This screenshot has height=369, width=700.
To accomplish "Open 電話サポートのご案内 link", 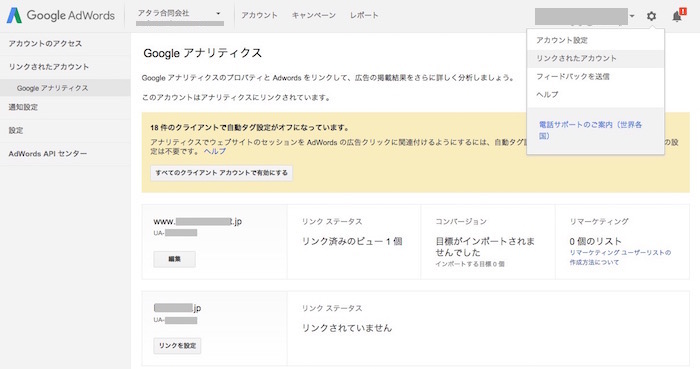I will (590, 130).
